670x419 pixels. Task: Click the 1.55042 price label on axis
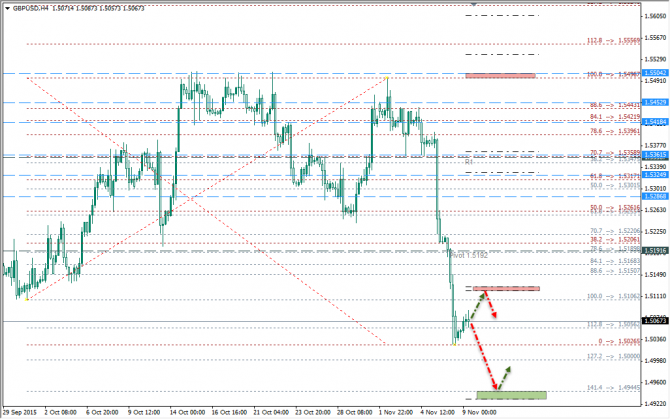pyautogui.click(x=656, y=74)
